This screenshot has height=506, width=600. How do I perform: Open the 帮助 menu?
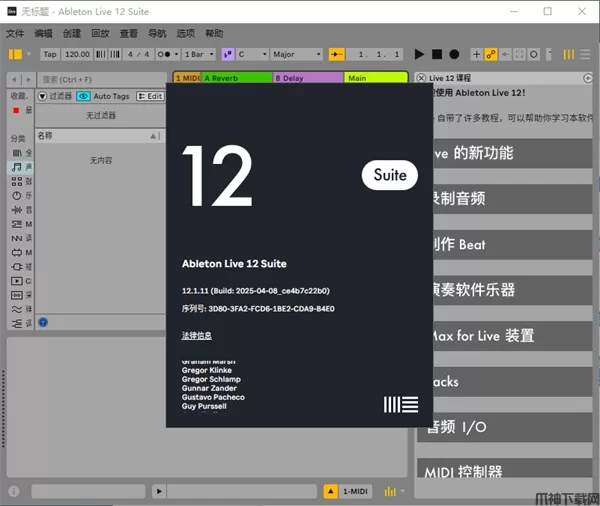(214, 33)
